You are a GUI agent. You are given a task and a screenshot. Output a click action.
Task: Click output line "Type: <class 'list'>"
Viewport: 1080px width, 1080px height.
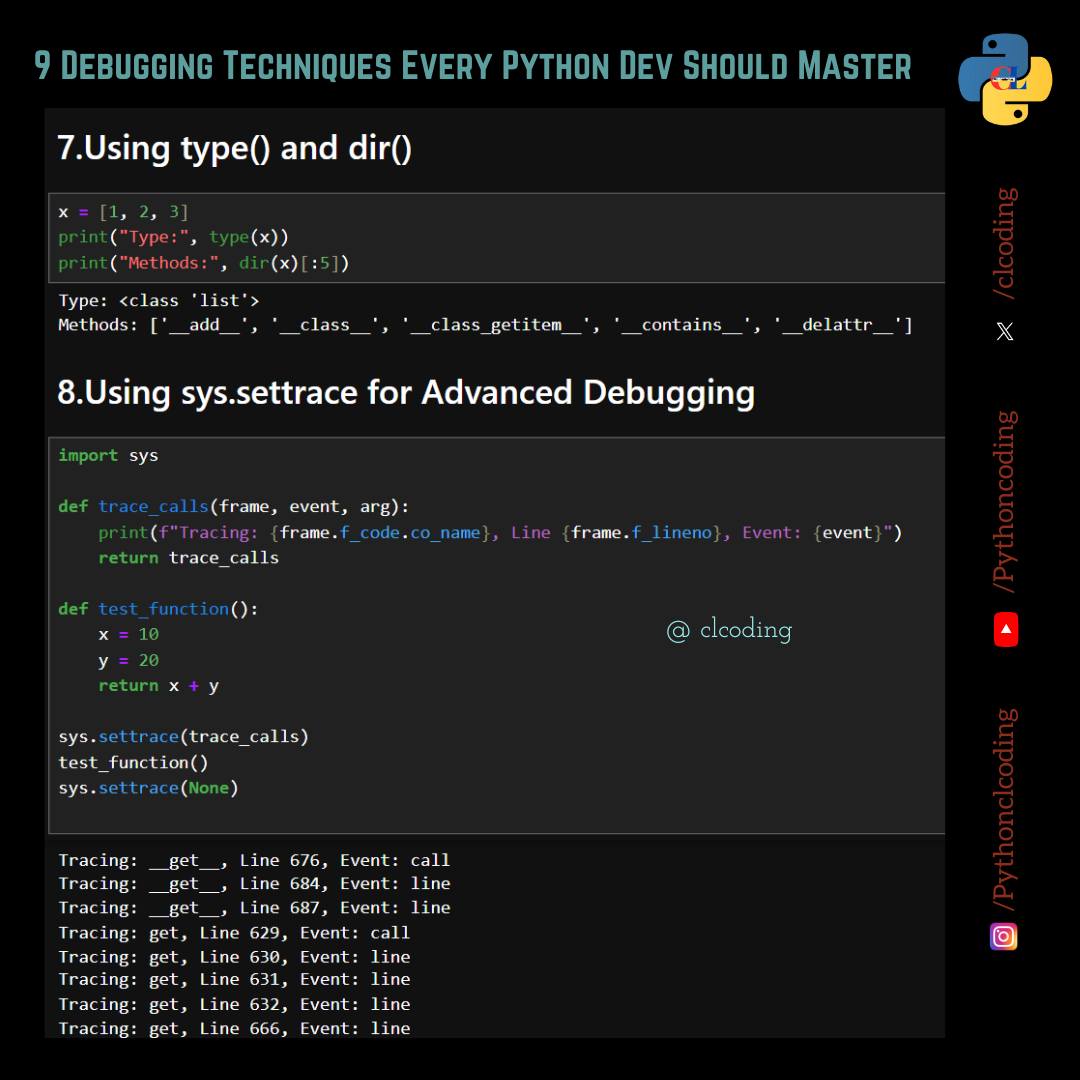(159, 300)
